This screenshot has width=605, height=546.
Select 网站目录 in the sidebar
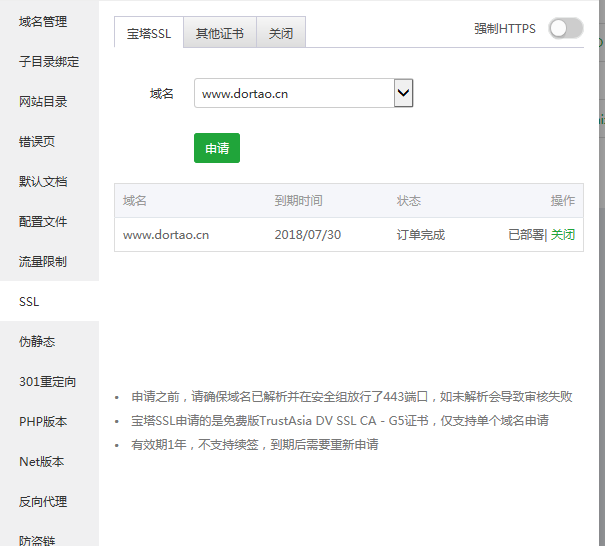43,102
